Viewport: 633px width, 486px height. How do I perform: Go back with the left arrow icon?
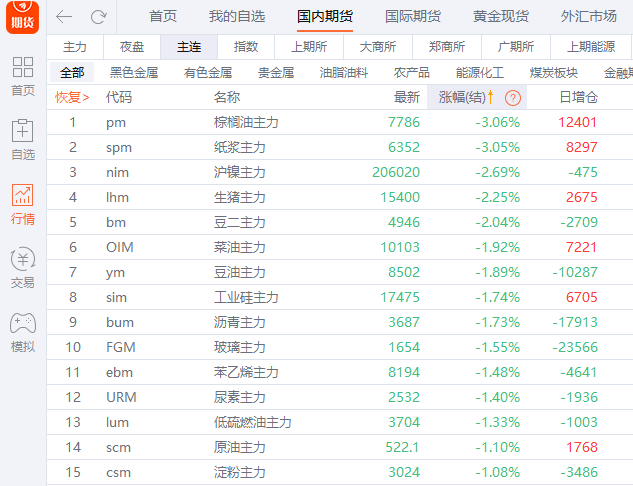(64, 17)
